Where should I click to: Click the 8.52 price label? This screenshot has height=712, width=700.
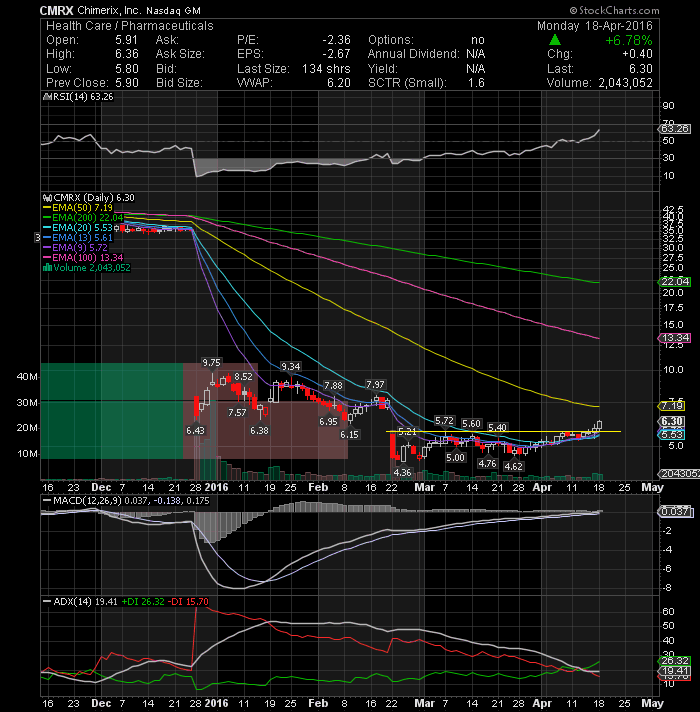click(x=243, y=376)
